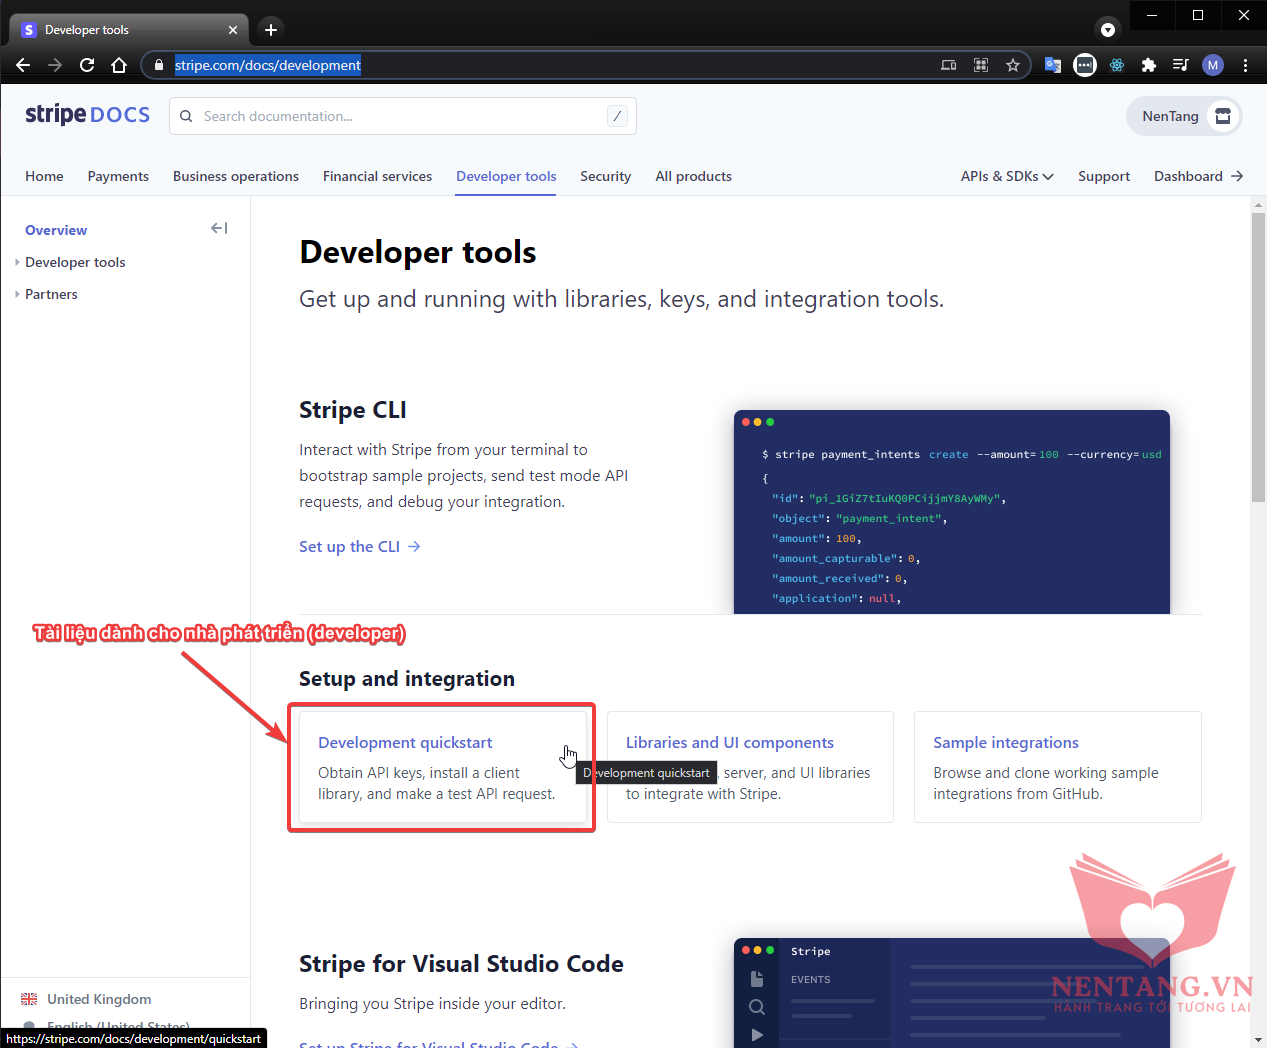Click the Google Translate extension icon
This screenshot has width=1267, height=1048.
[x=1053, y=65]
